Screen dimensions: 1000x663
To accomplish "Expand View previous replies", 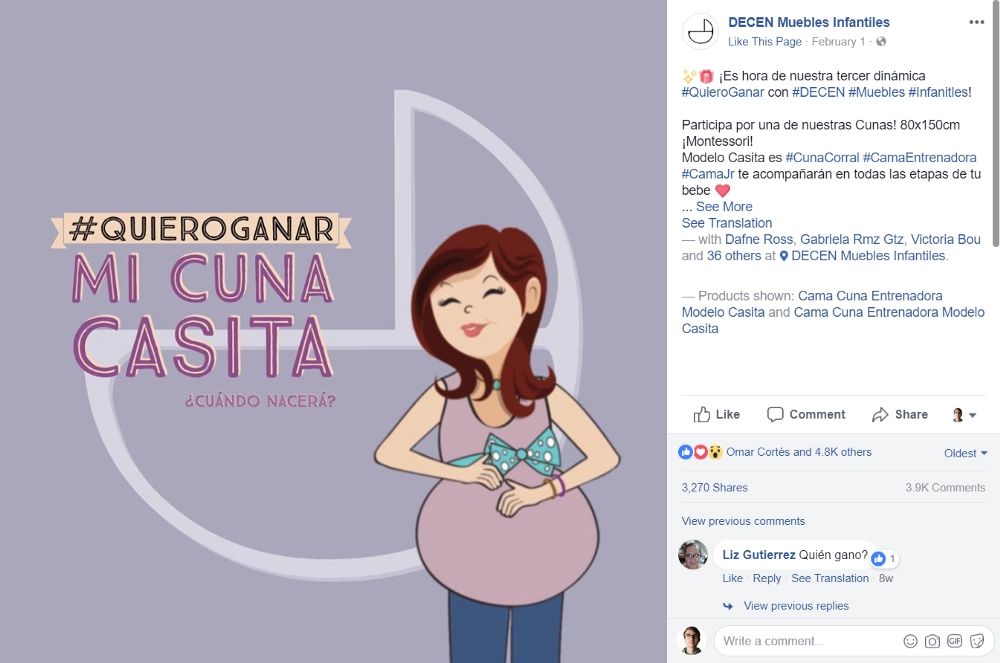I will (796, 606).
